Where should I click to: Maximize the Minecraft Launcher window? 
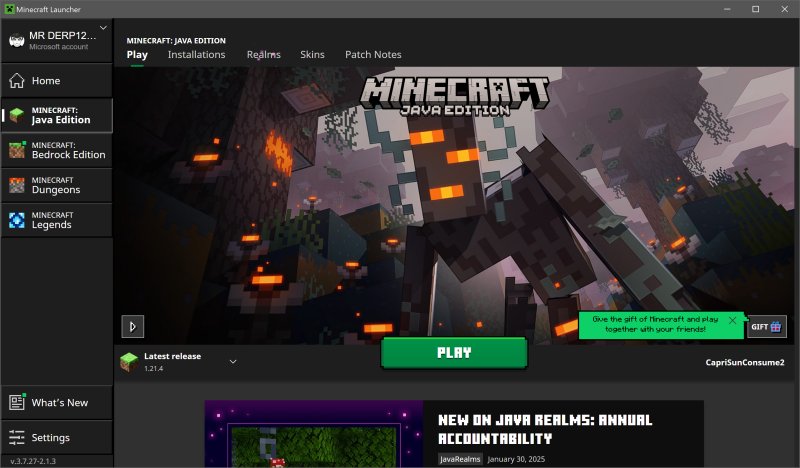coord(756,9)
